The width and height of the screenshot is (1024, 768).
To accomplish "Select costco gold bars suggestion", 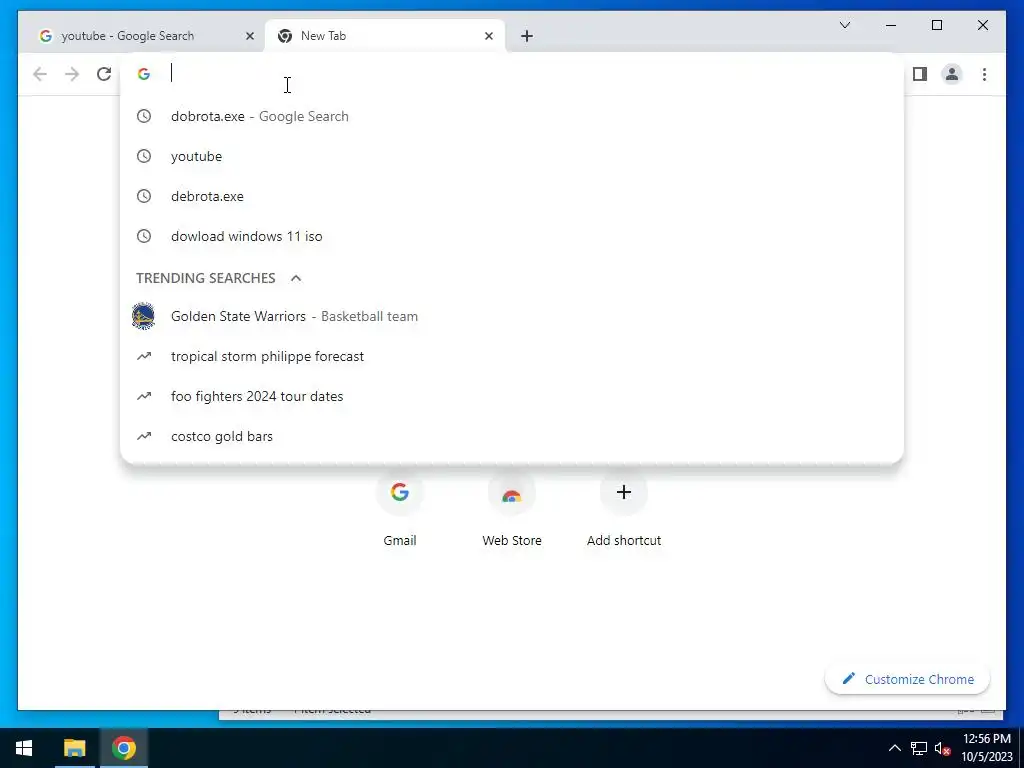I will coord(512,436).
